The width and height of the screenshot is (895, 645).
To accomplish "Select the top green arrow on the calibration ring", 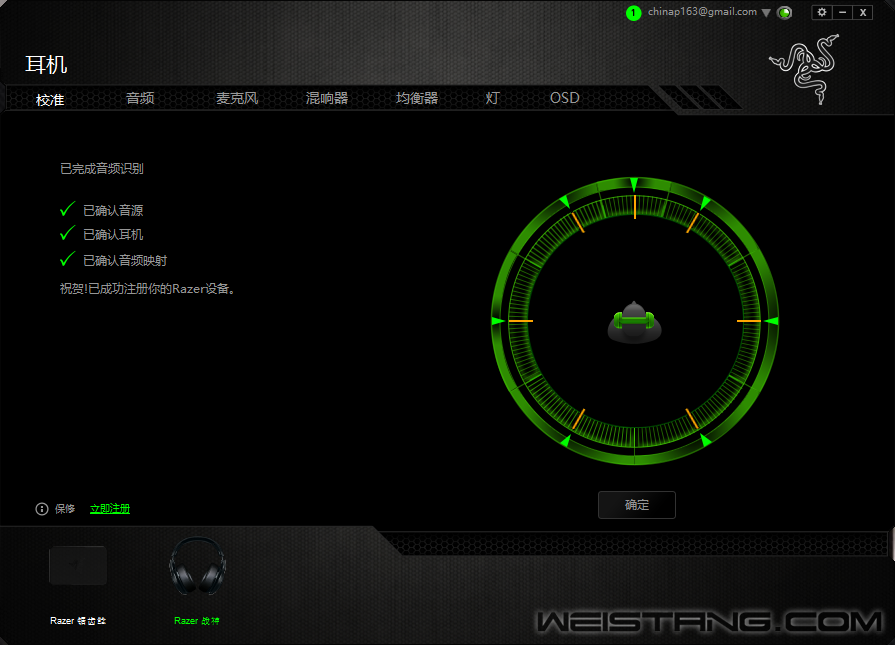I will 634,184.
